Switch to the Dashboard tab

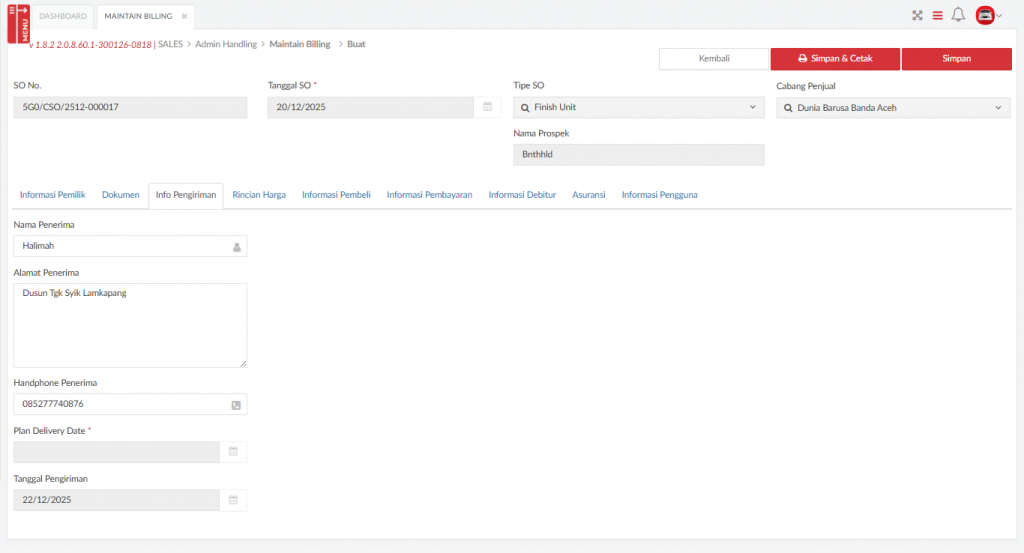pos(62,16)
